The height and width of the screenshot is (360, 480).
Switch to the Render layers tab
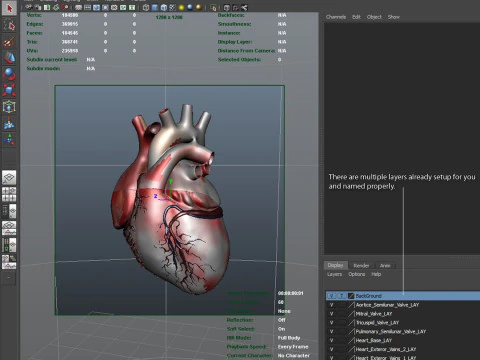(361, 265)
